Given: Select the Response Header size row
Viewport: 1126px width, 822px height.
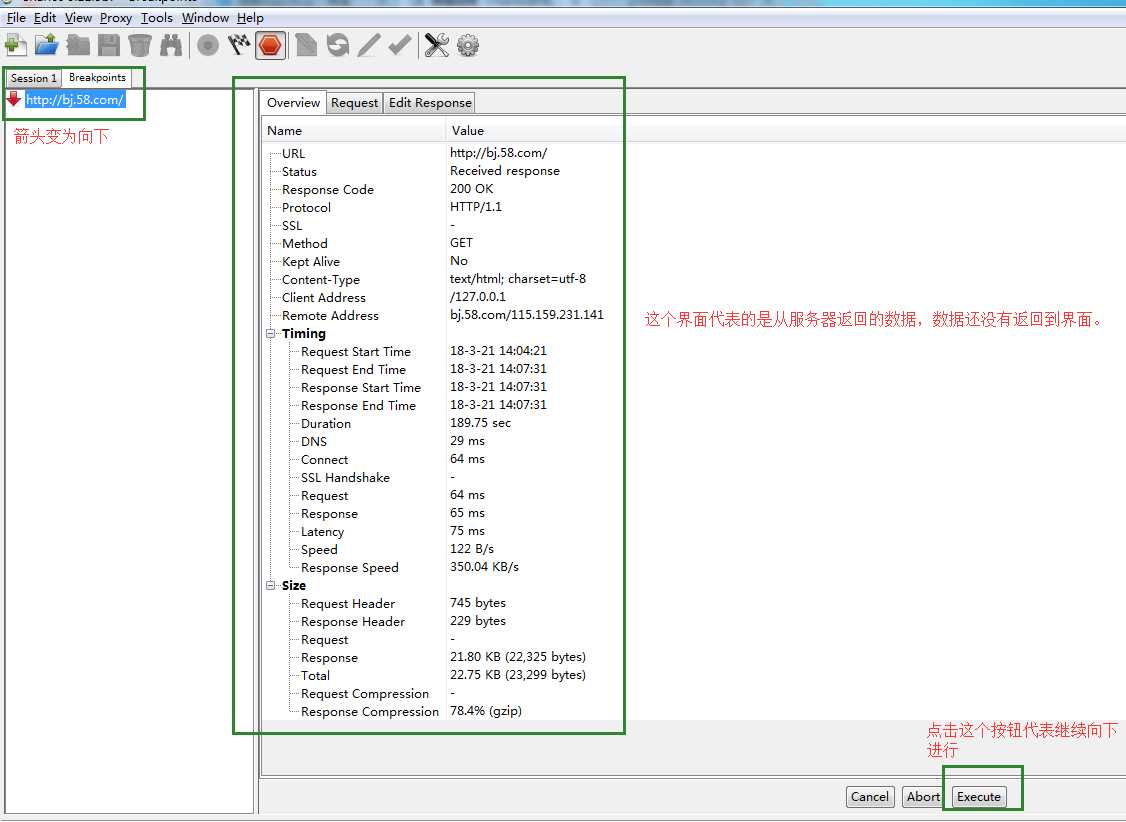Looking at the screenshot, I should (x=442, y=621).
